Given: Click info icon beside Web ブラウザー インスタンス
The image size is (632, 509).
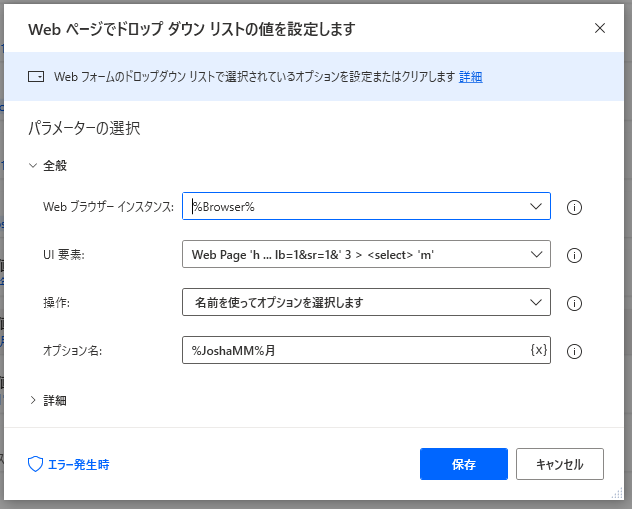Looking at the screenshot, I should (x=574, y=207).
